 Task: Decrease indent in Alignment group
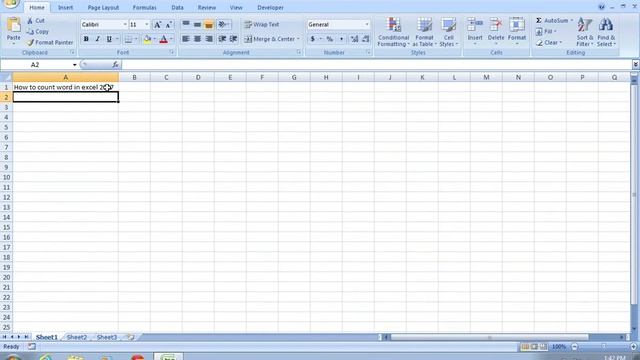pos(222,39)
